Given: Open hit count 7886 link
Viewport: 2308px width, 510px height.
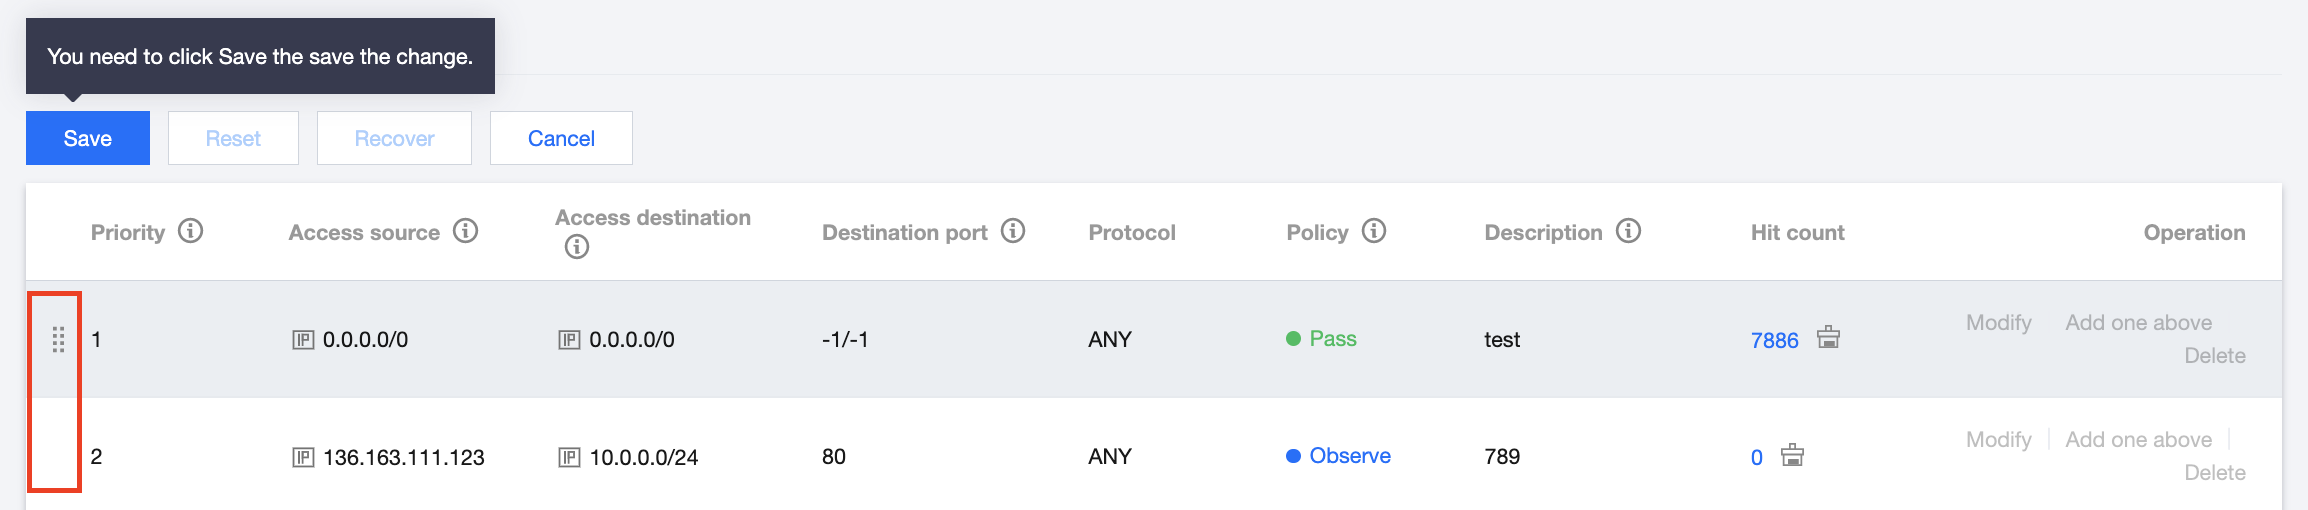Looking at the screenshot, I should click(1774, 340).
